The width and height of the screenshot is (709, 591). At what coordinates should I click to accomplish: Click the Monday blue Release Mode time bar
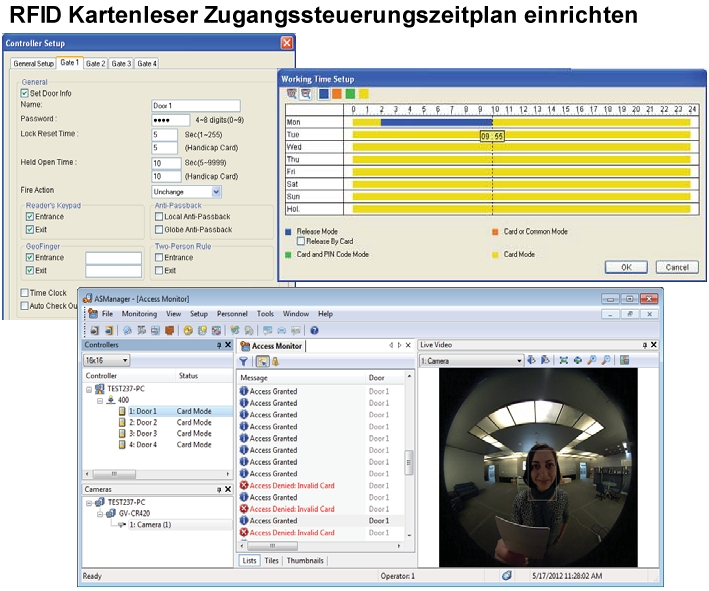point(436,122)
